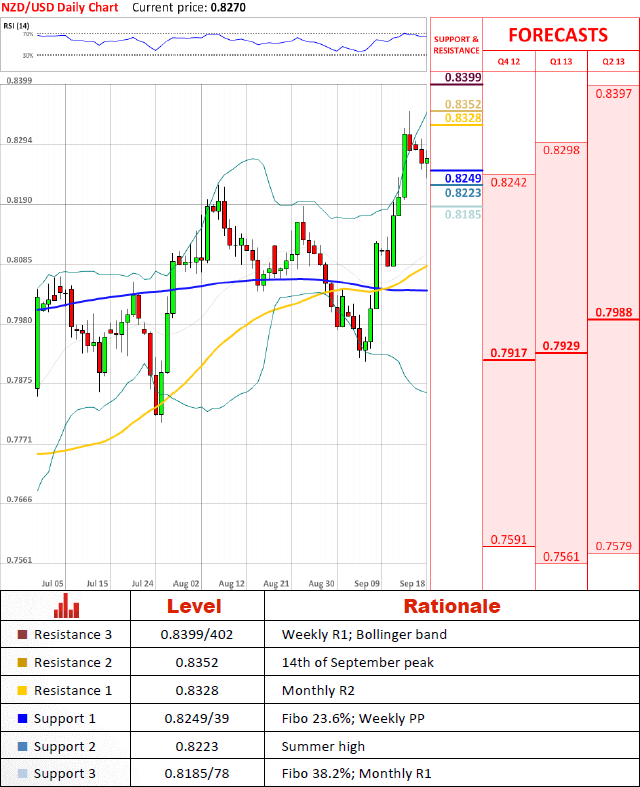Viewport: 640px width, 787px height.
Task: Click the Support 3 row label
Action: (x=64, y=773)
